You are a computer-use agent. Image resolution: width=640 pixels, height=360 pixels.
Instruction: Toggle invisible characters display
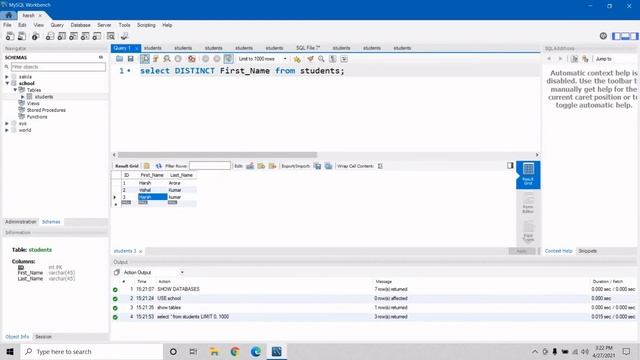(x=333, y=59)
